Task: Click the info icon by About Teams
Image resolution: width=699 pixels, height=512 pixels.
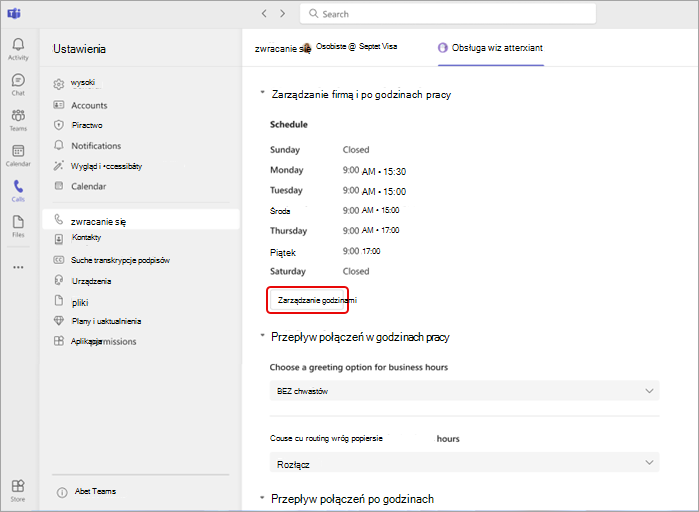Action: (62, 492)
